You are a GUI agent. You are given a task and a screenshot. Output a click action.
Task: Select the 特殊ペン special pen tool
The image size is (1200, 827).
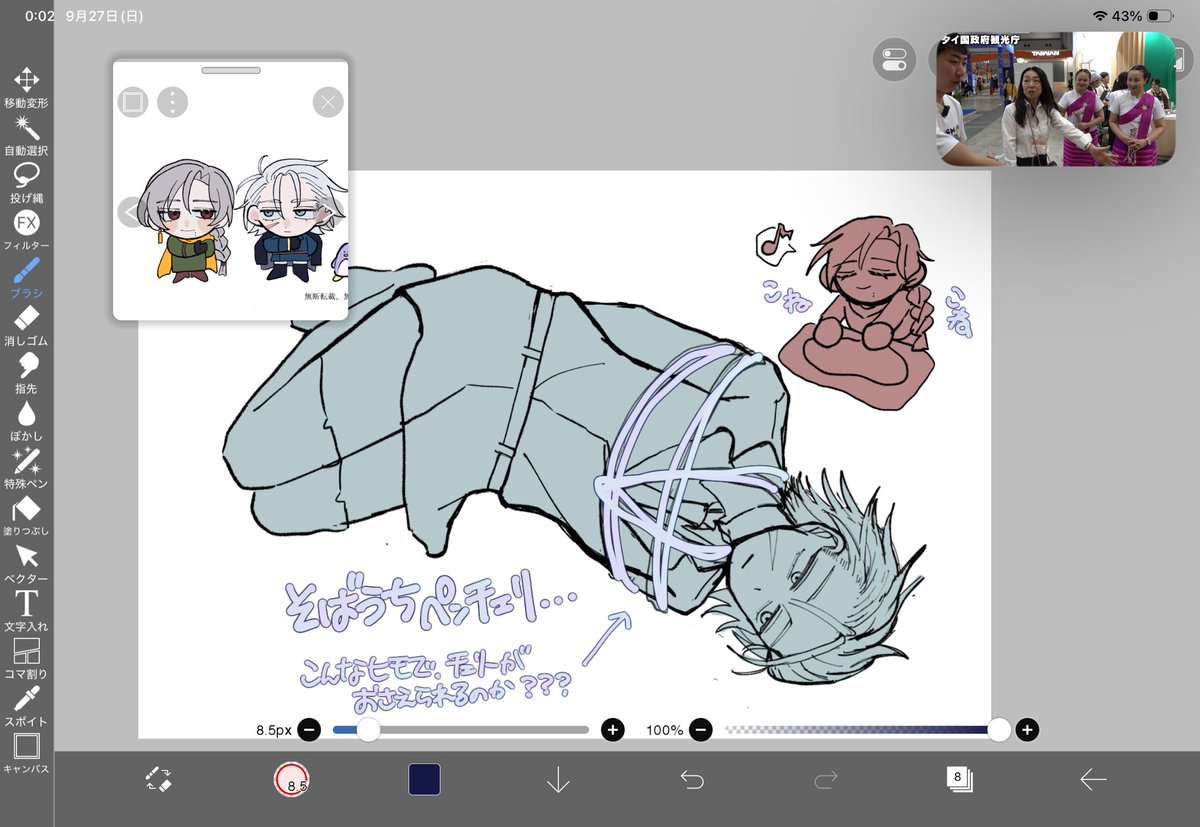26,468
